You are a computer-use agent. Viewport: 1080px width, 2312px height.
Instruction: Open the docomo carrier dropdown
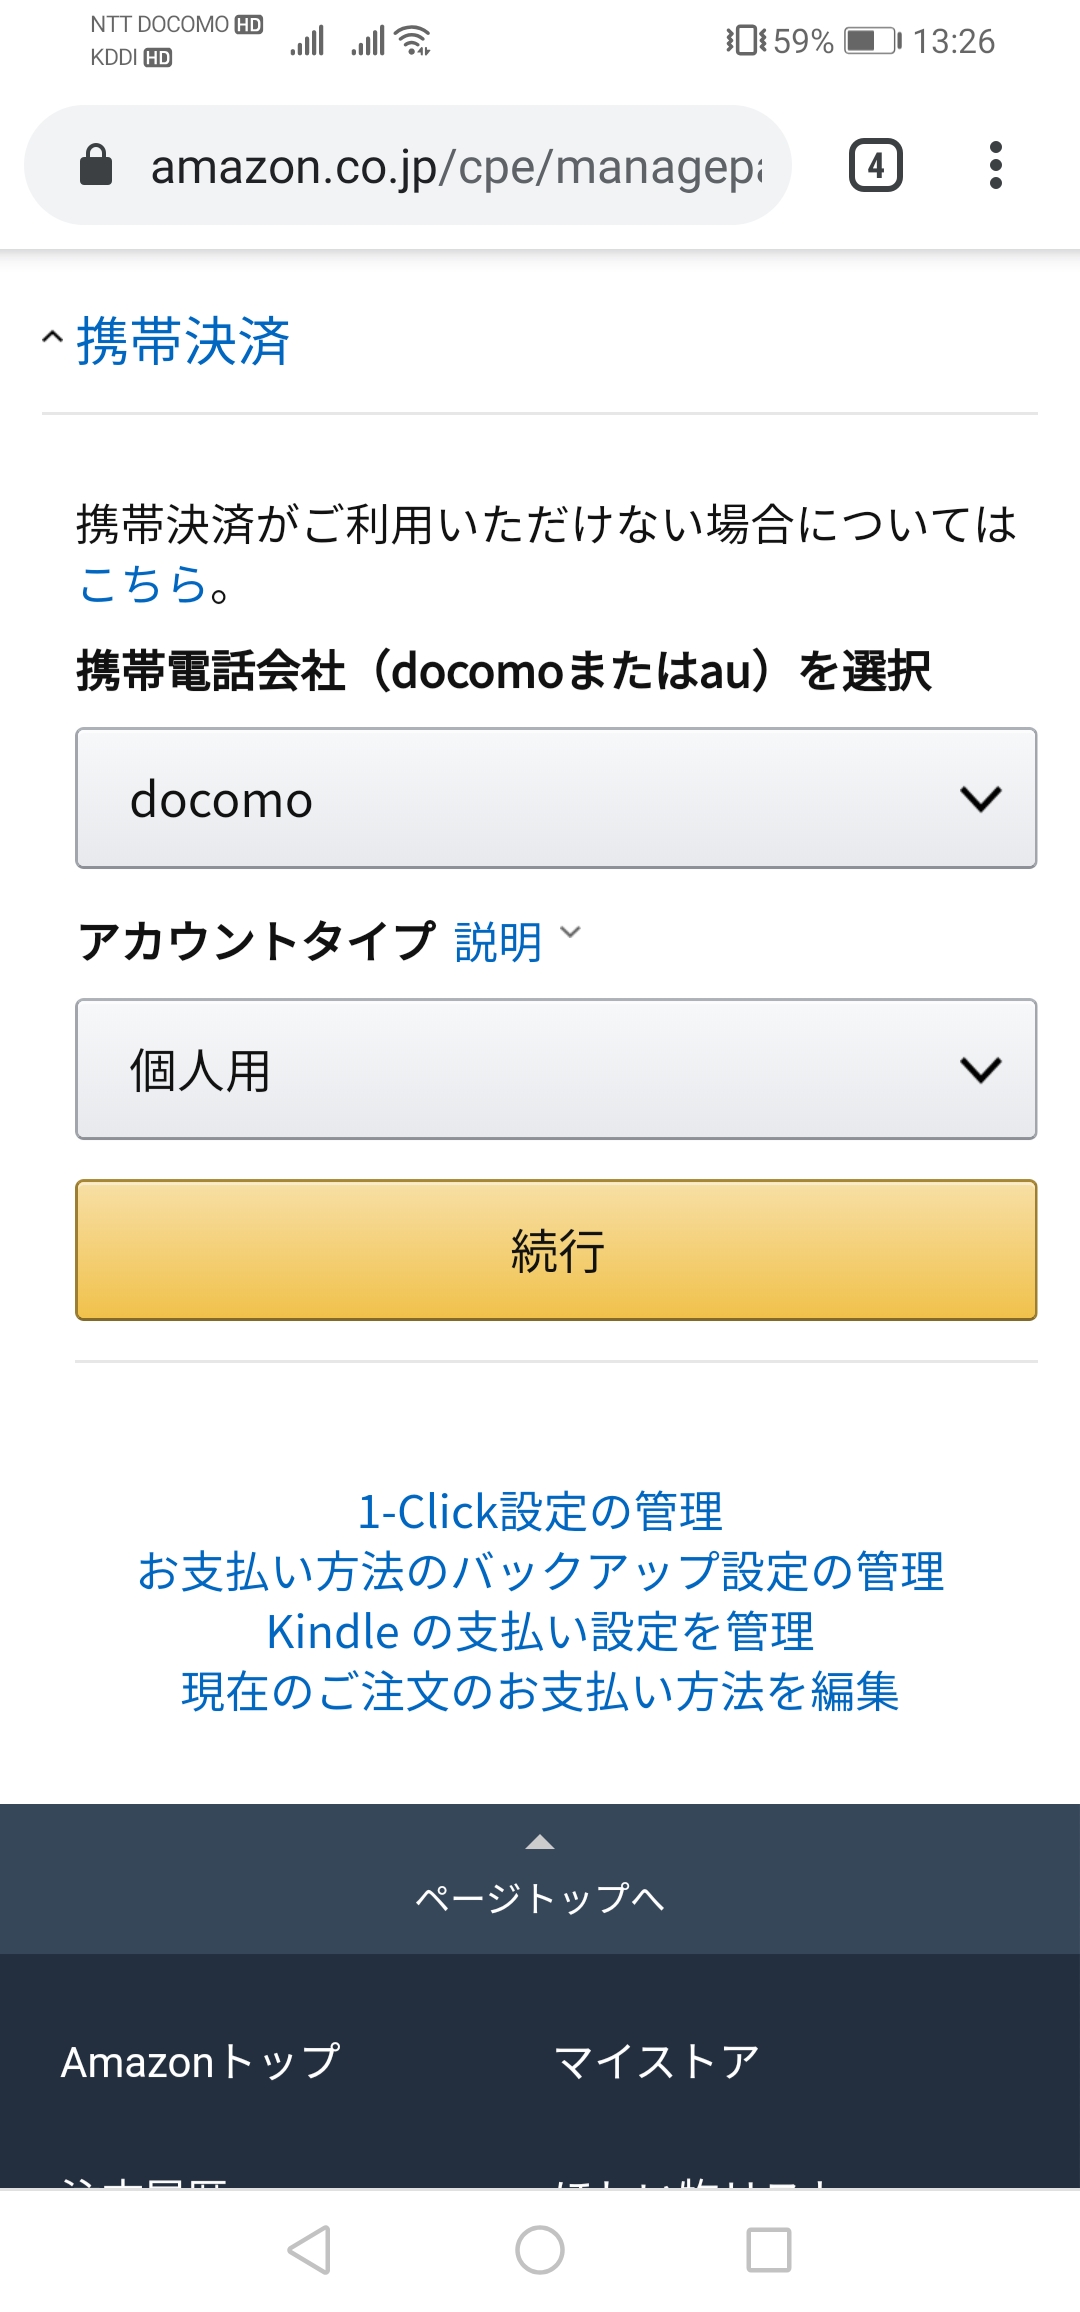tap(556, 798)
